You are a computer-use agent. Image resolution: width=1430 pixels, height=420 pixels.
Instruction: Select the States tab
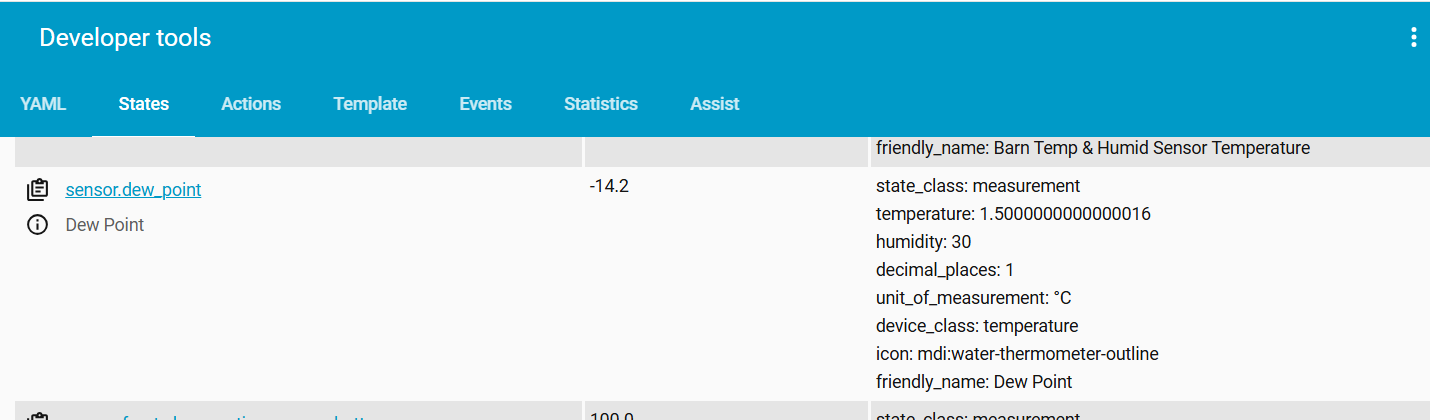(x=143, y=104)
